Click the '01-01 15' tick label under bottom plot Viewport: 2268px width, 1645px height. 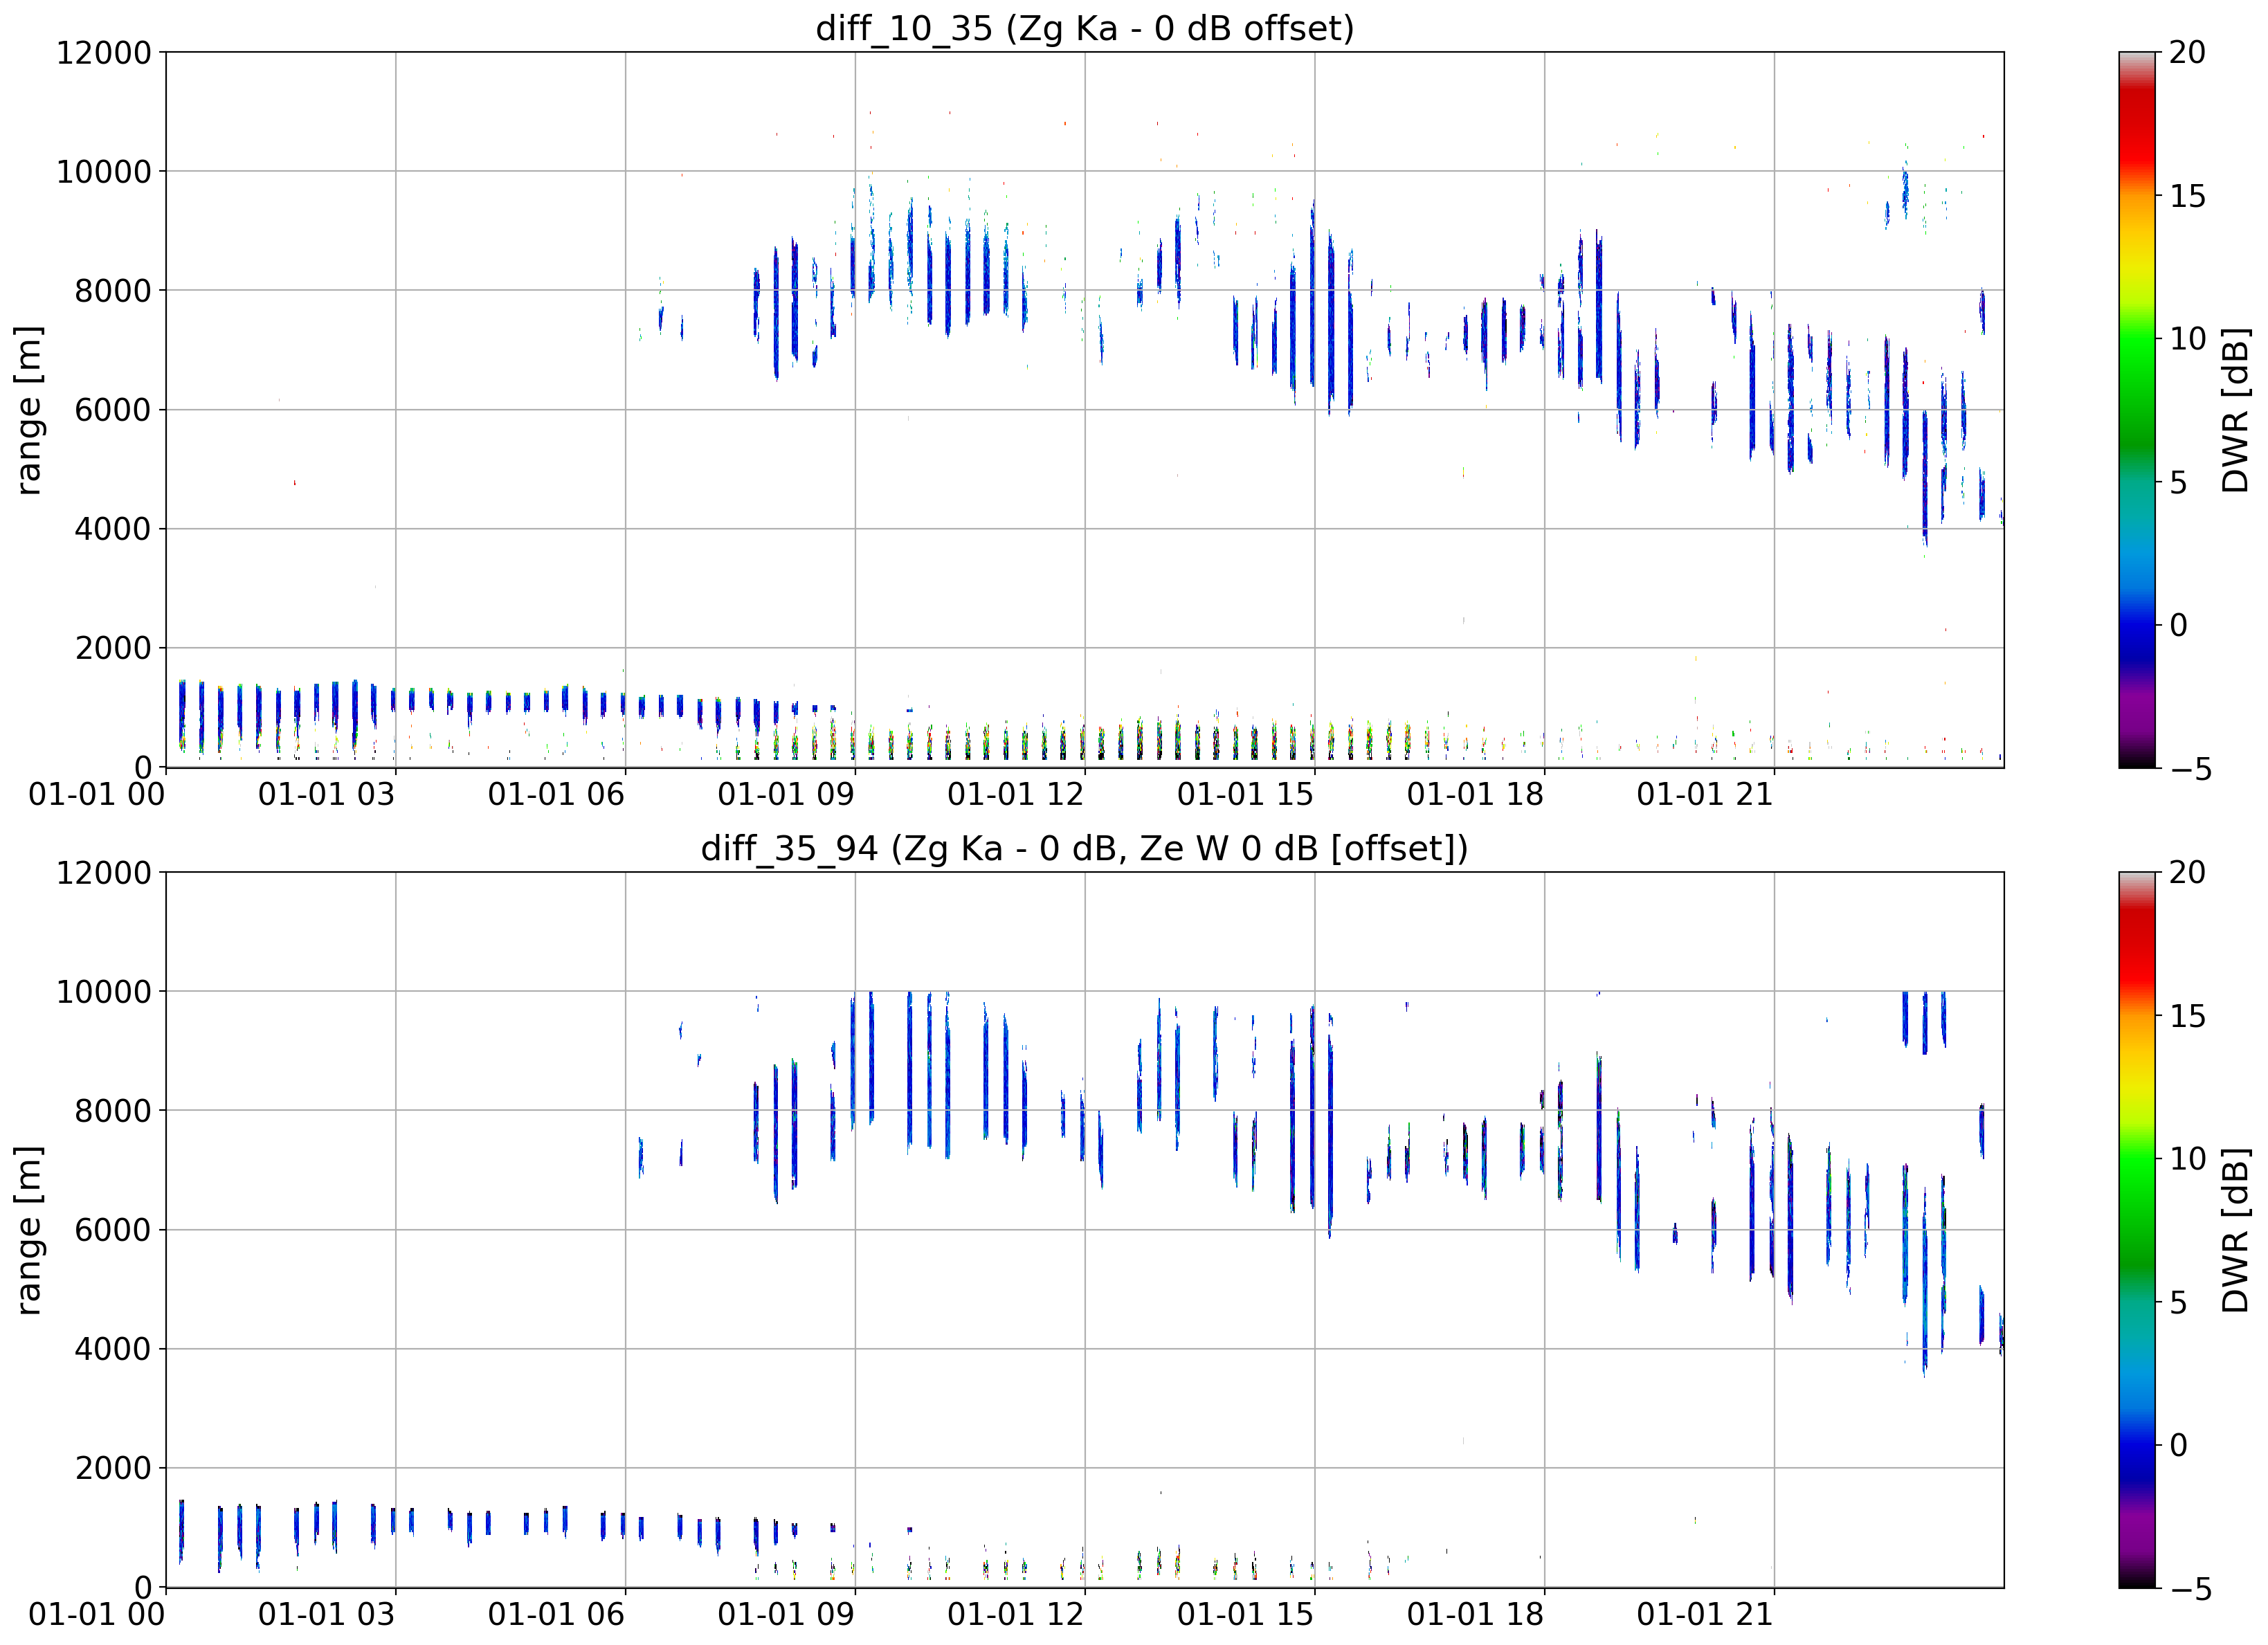[1246, 1614]
